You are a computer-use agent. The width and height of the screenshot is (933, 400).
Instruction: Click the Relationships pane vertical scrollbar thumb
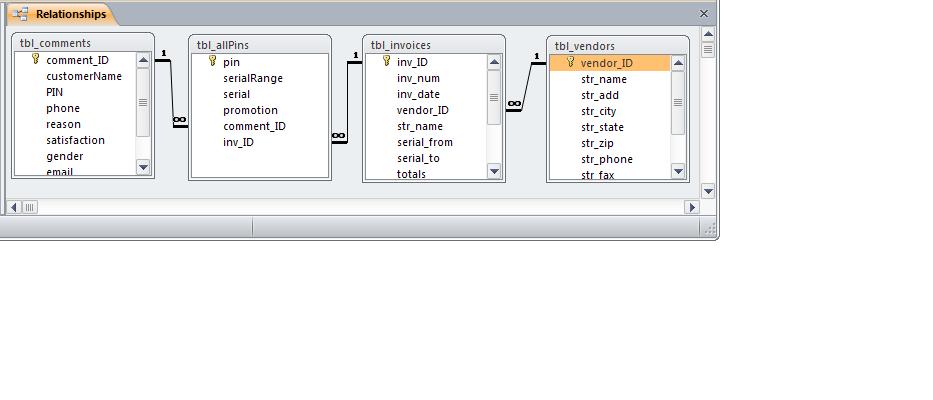pyautogui.click(x=708, y=49)
